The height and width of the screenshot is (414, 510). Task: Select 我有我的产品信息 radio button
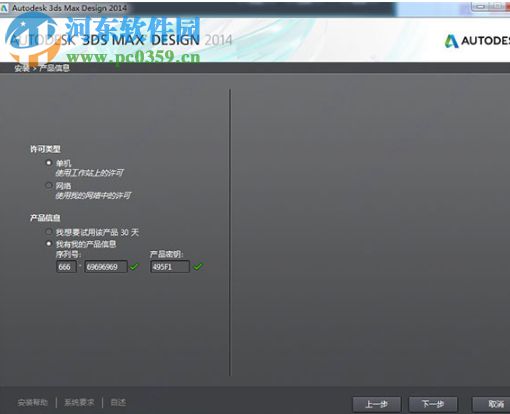point(49,244)
